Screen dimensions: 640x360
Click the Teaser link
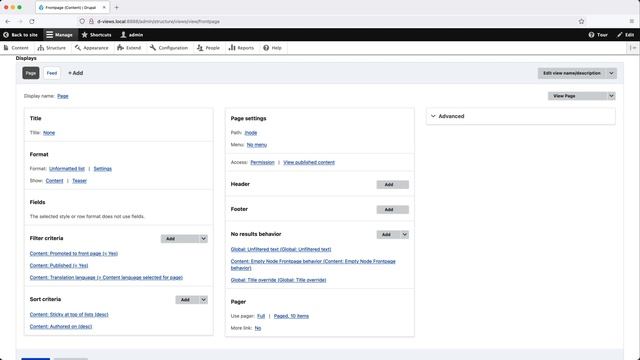click(79, 181)
